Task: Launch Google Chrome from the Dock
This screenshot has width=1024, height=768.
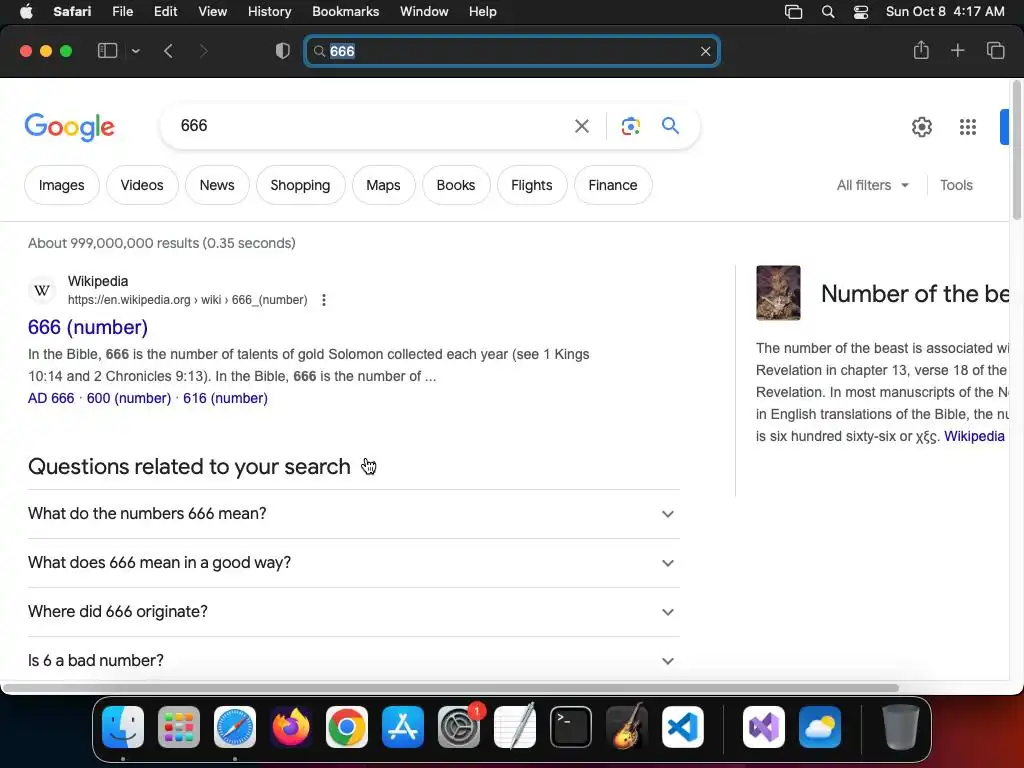Action: 347,727
